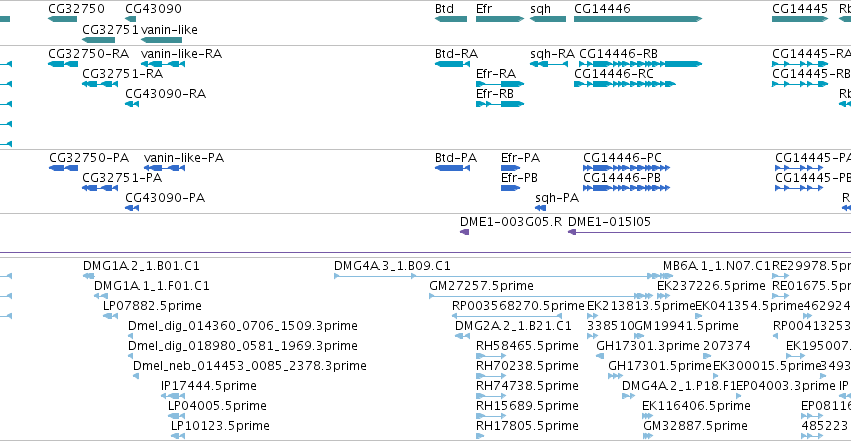This screenshot has width=851, height=441.
Task: Select protein CG14446-PB
Action: (x=626, y=188)
